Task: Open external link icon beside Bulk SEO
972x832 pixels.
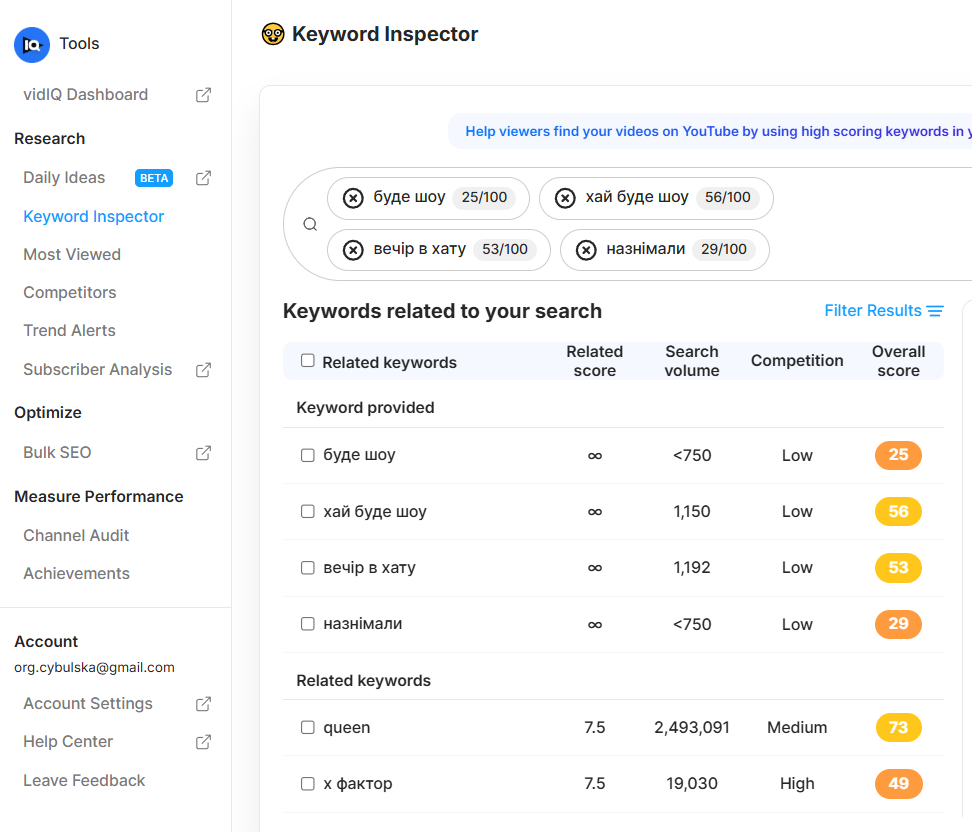Action: pos(203,453)
